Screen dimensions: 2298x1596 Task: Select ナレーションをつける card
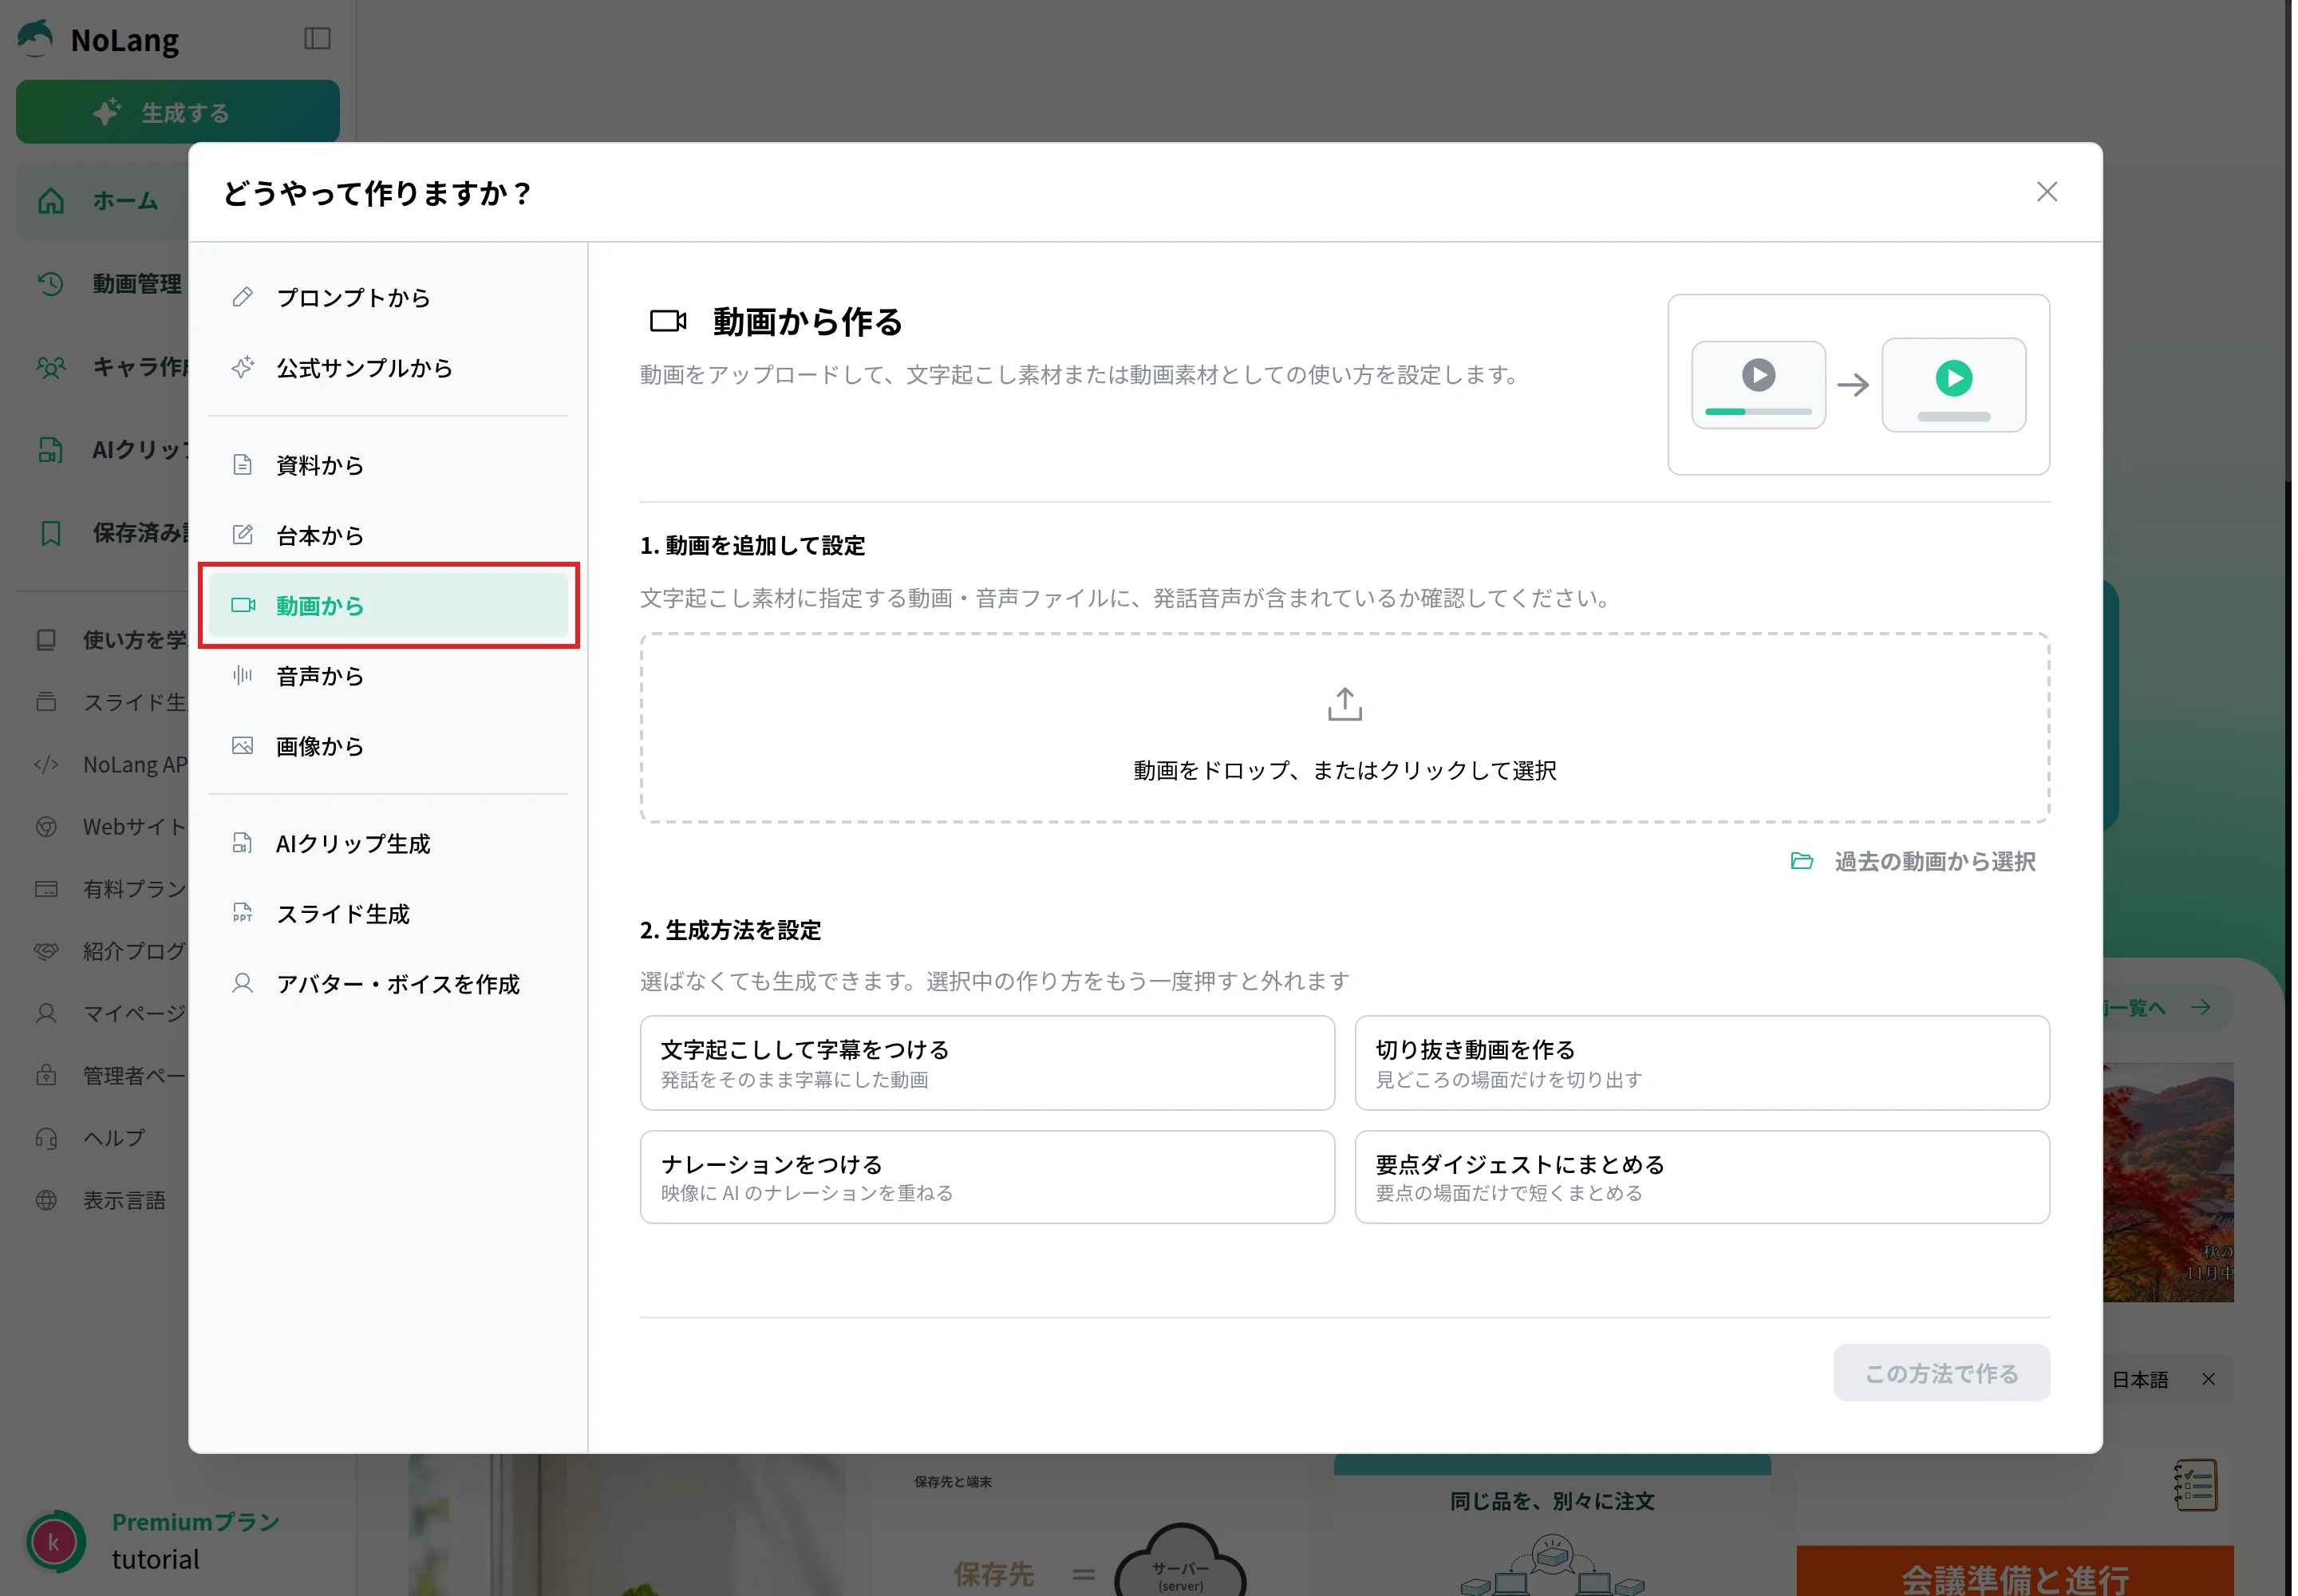pos(987,1177)
